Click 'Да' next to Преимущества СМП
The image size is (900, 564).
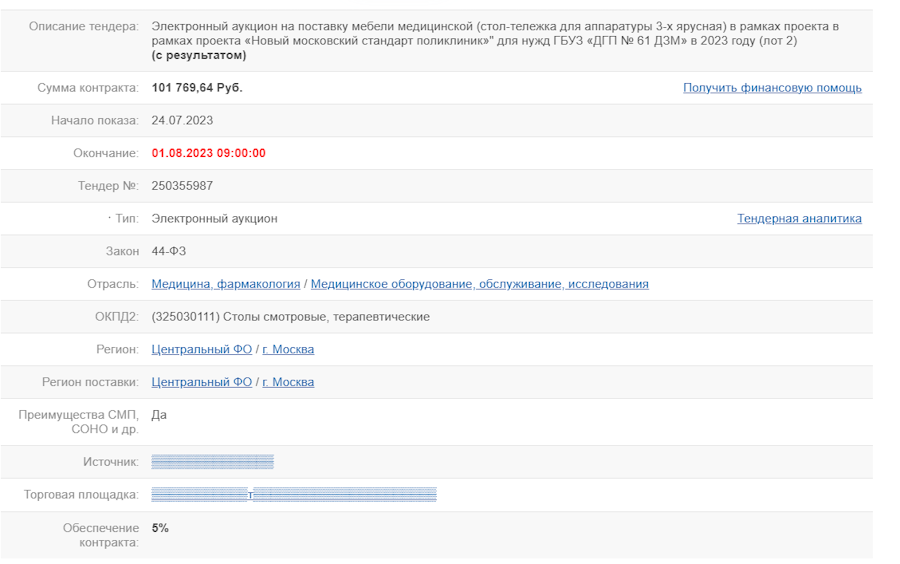[159, 414]
